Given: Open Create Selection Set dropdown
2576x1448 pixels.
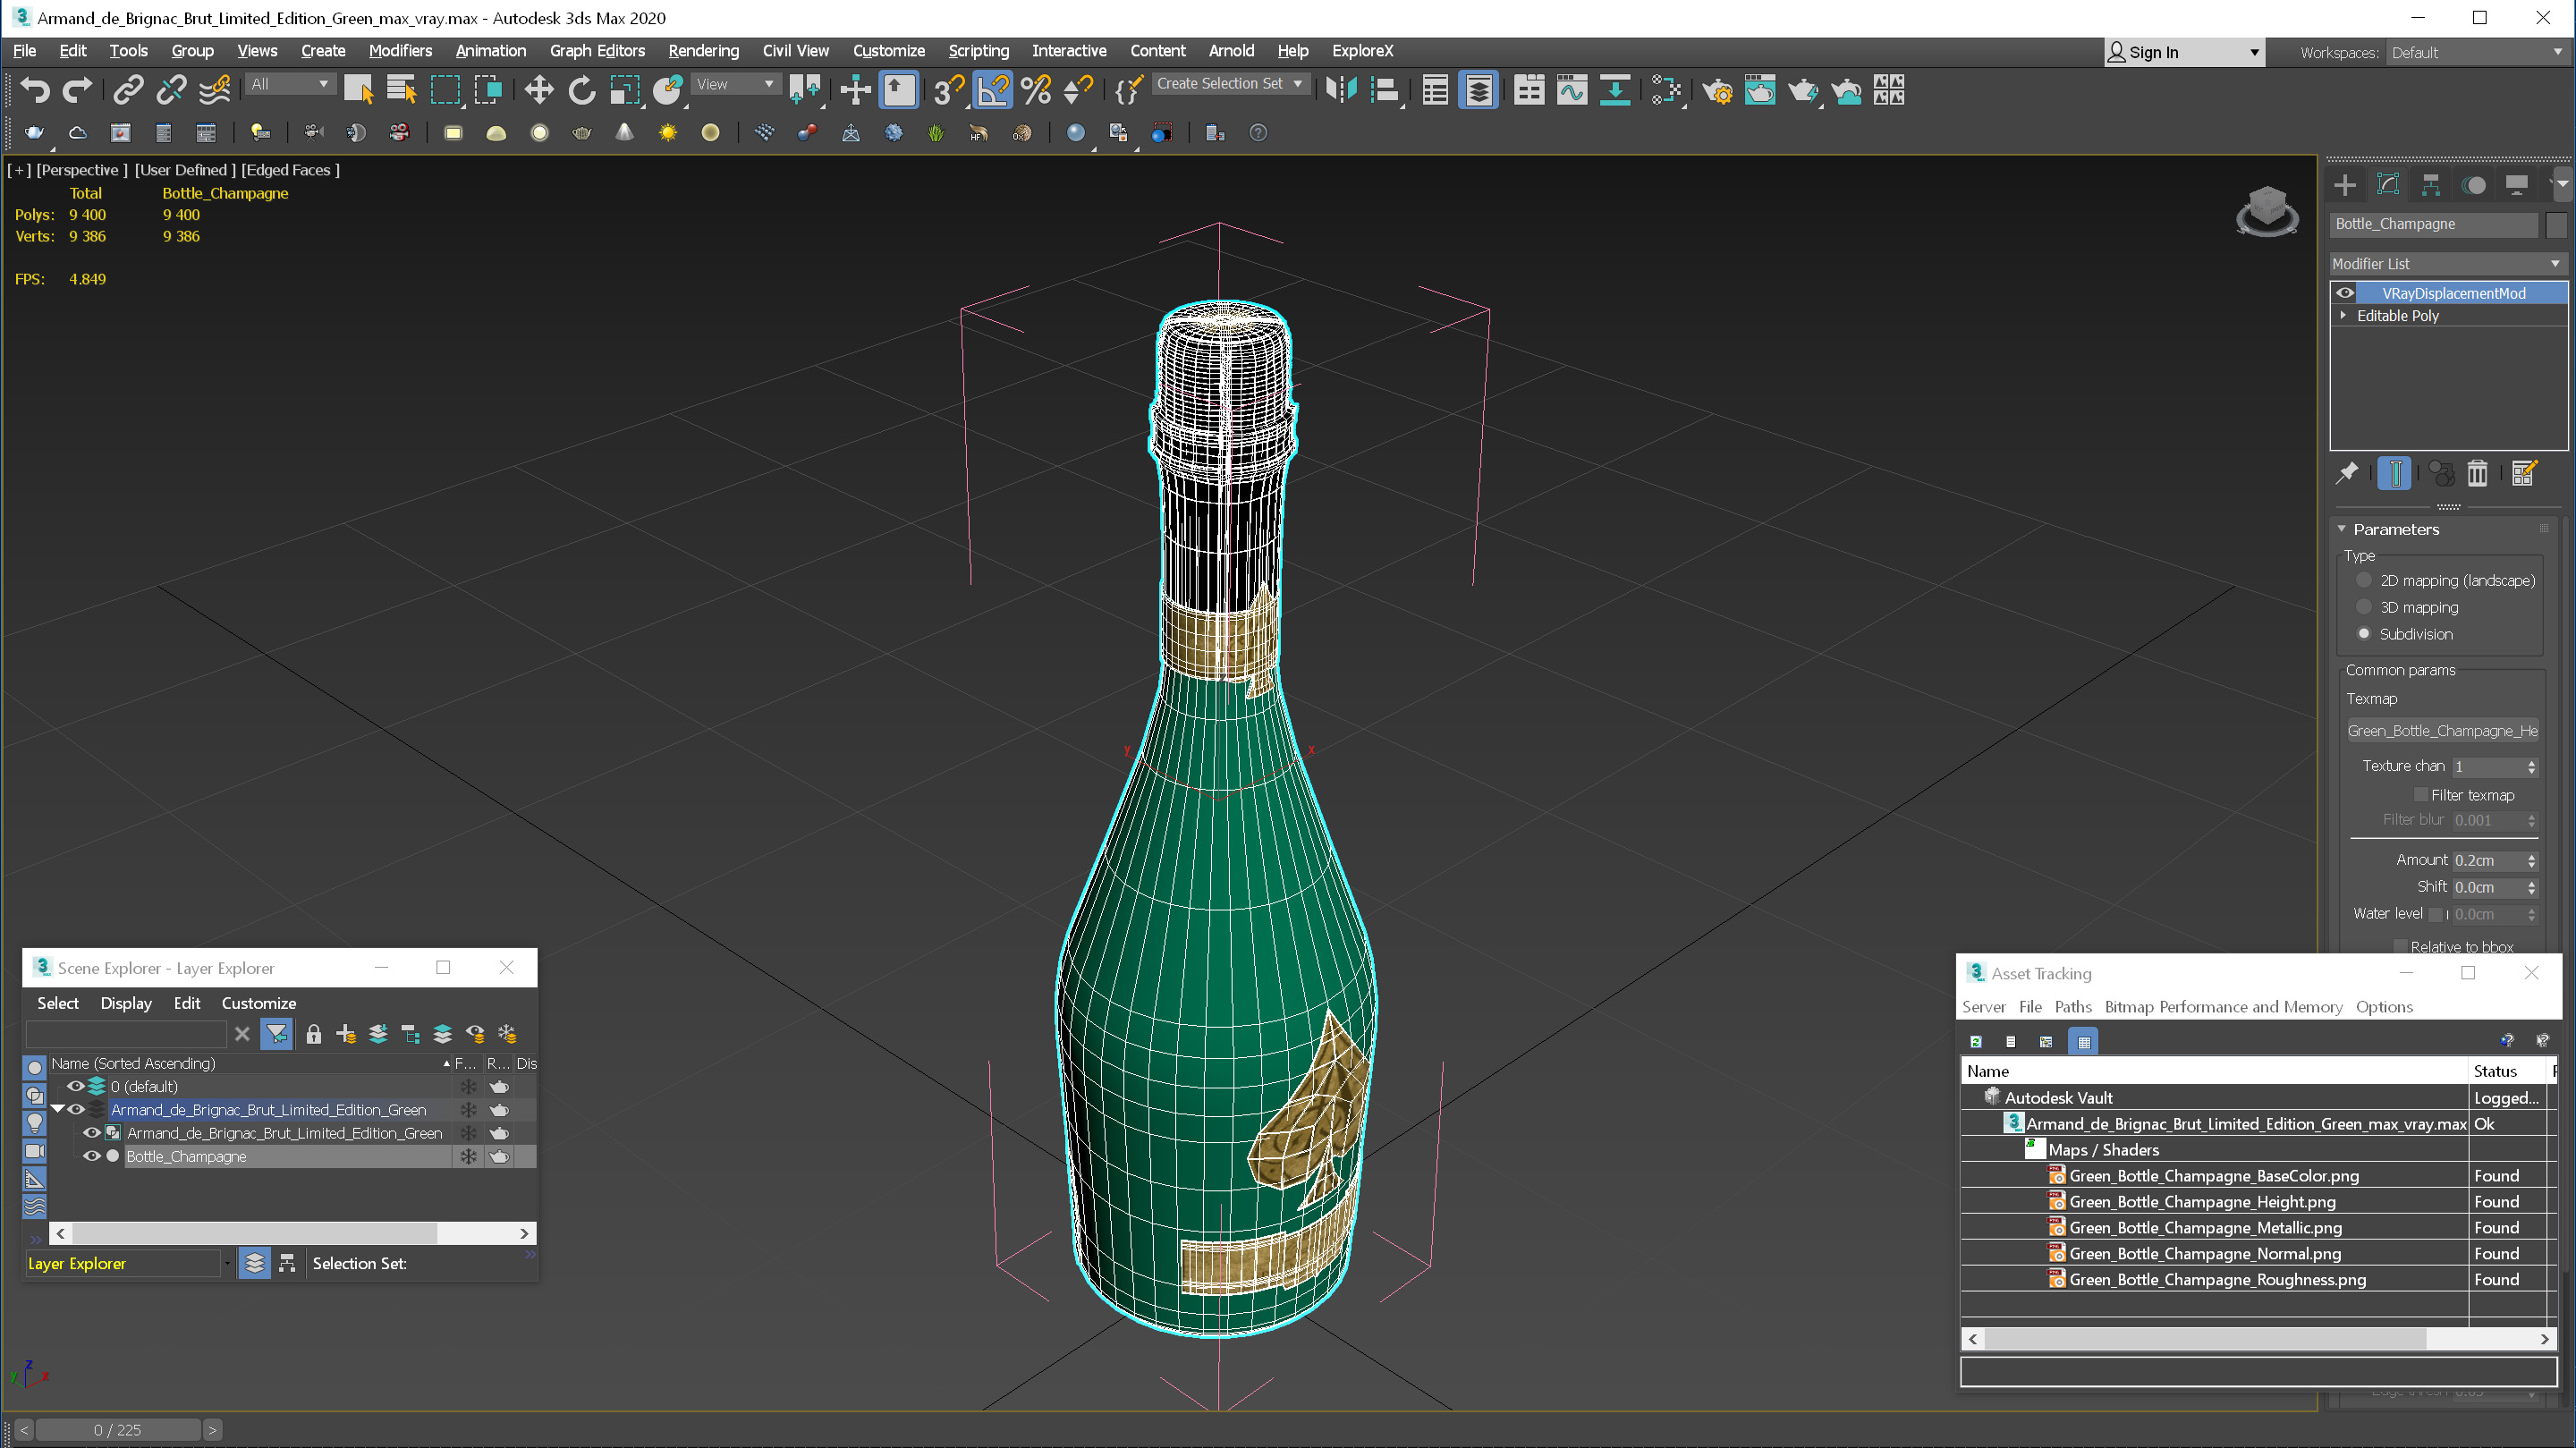Looking at the screenshot, I should tap(1229, 84).
